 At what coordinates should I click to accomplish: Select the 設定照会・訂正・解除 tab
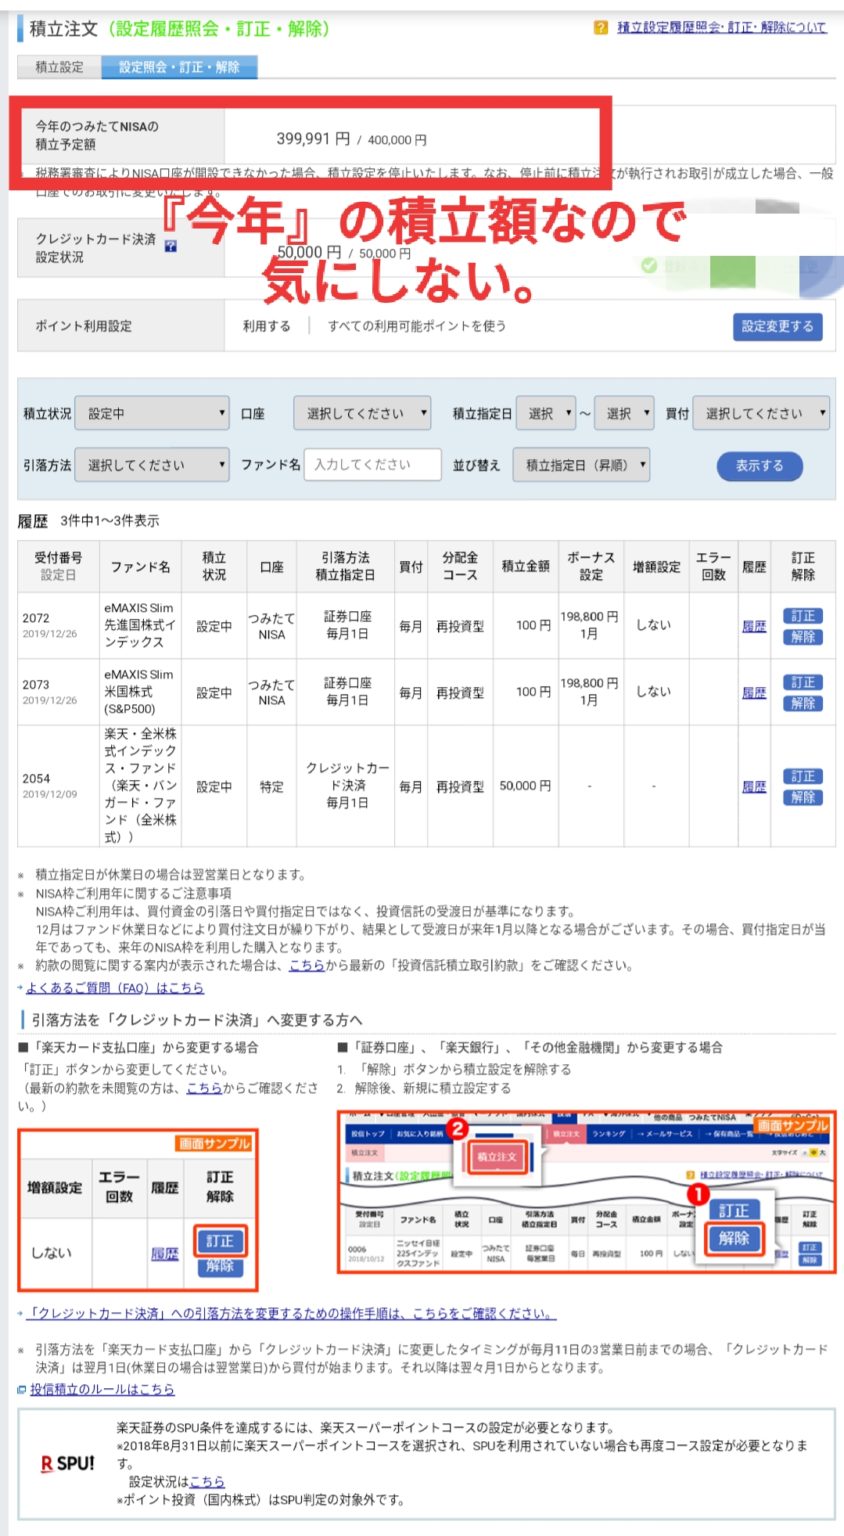pyautogui.click(x=179, y=68)
